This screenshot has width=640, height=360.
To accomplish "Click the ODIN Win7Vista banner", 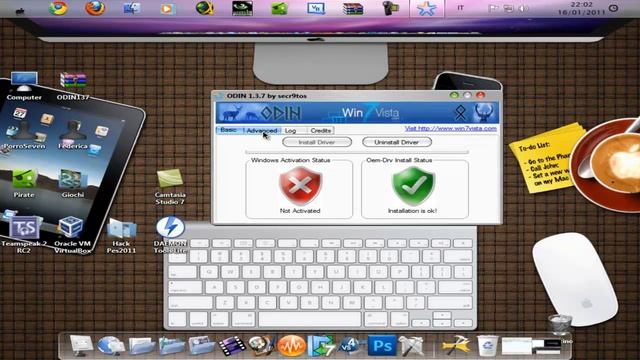I will click(x=357, y=112).
